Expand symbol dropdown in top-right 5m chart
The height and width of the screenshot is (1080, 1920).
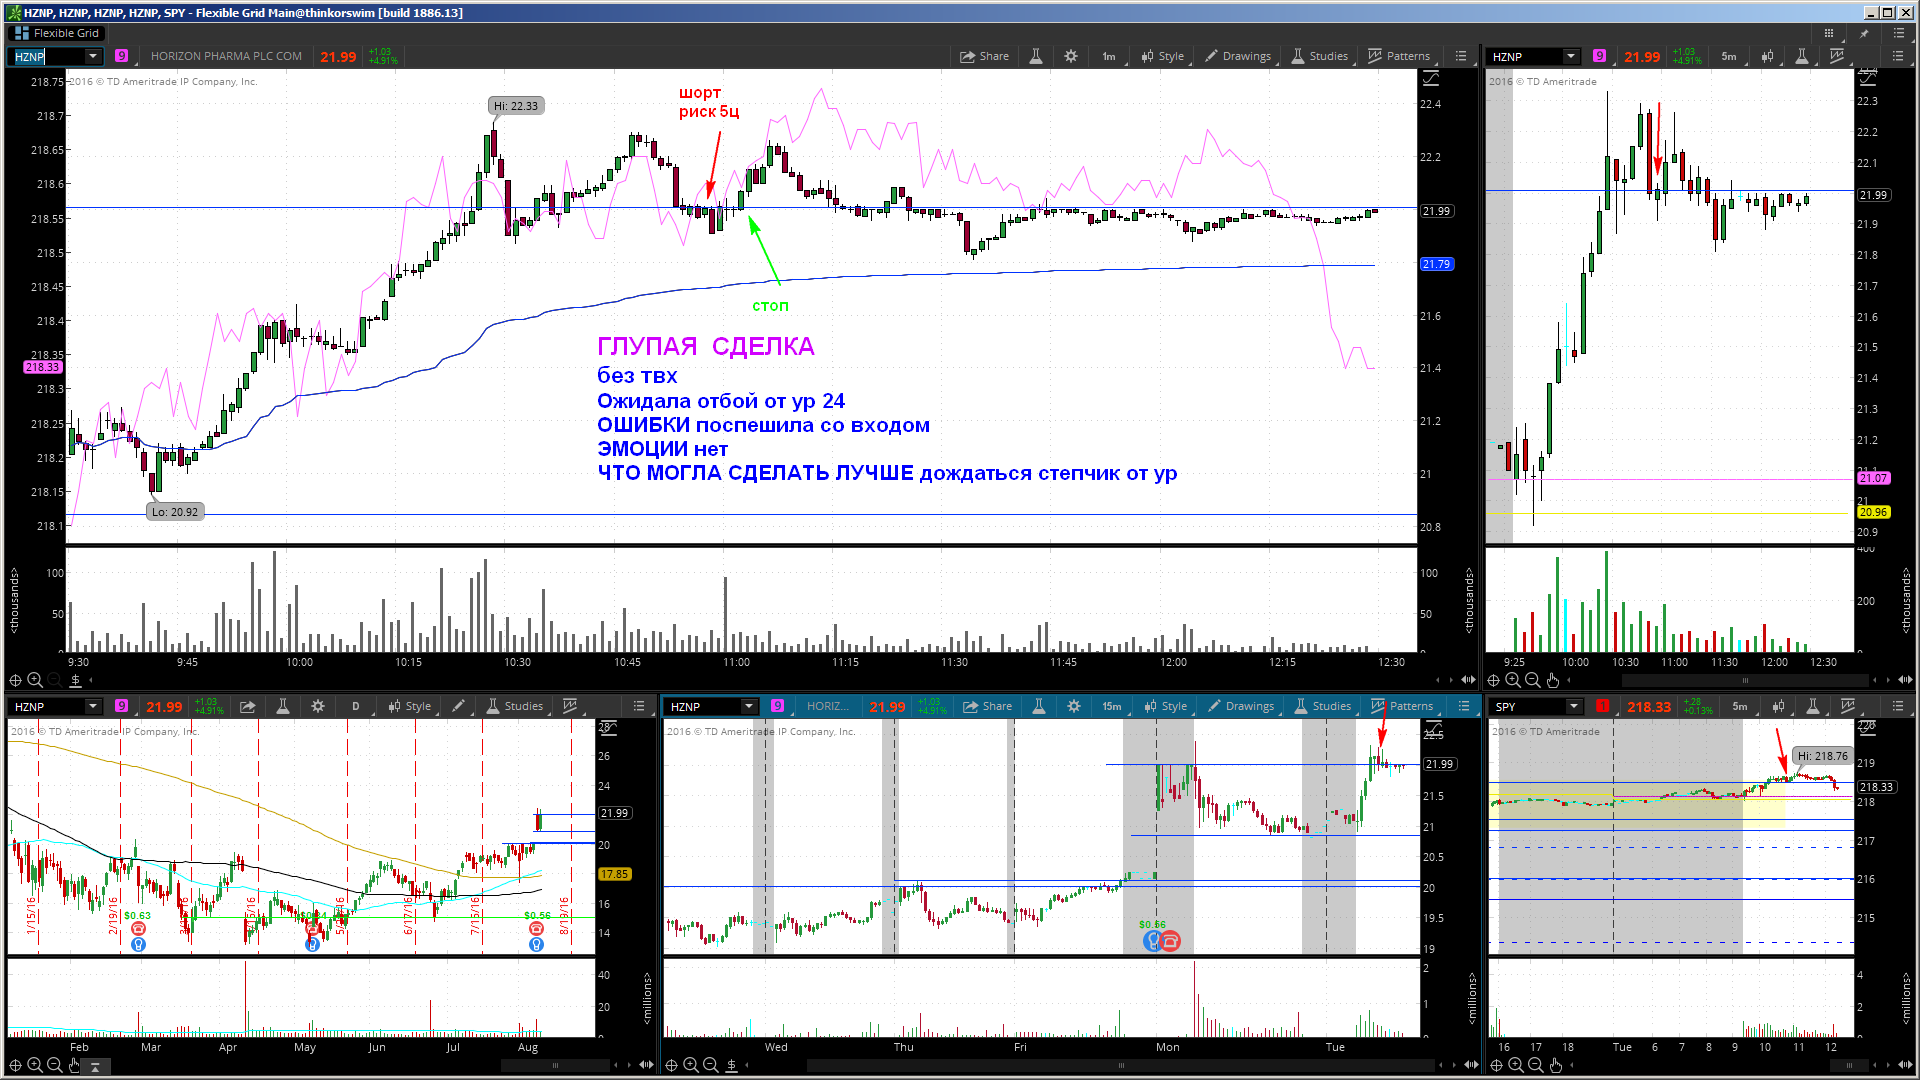(x=1571, y=56)
